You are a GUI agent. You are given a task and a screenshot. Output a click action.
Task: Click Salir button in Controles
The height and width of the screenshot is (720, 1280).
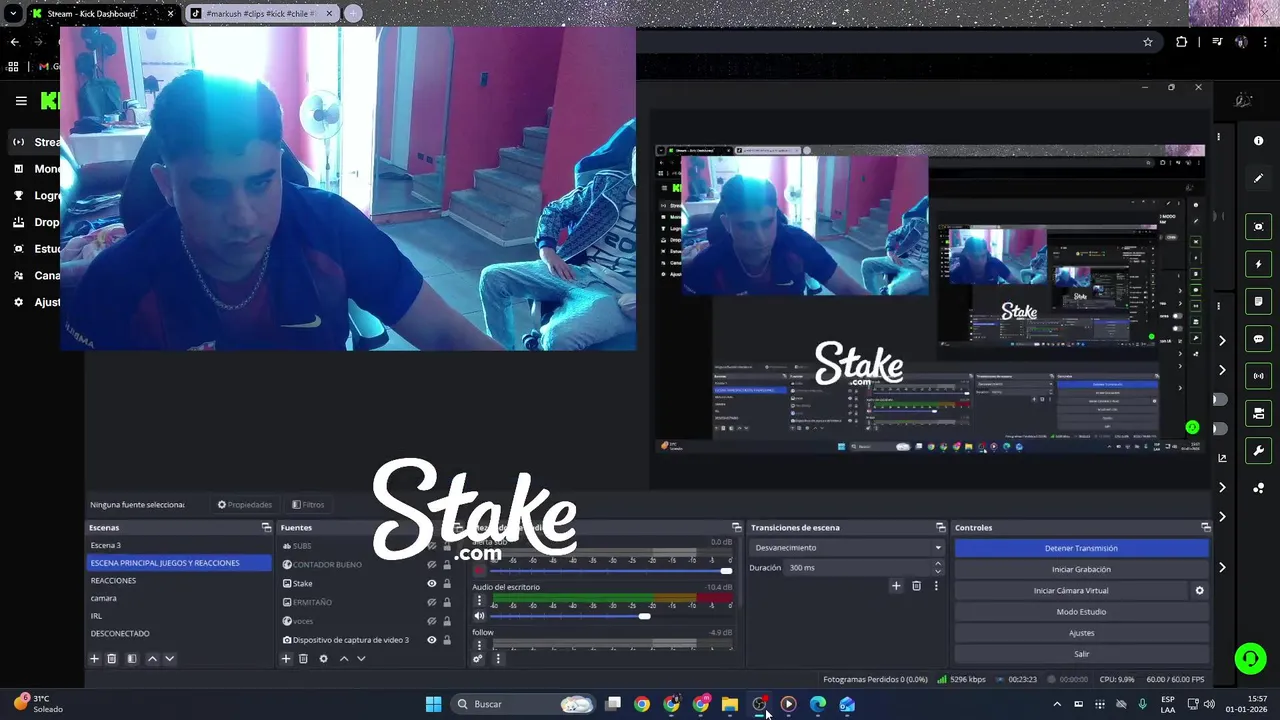[1081, 654]
